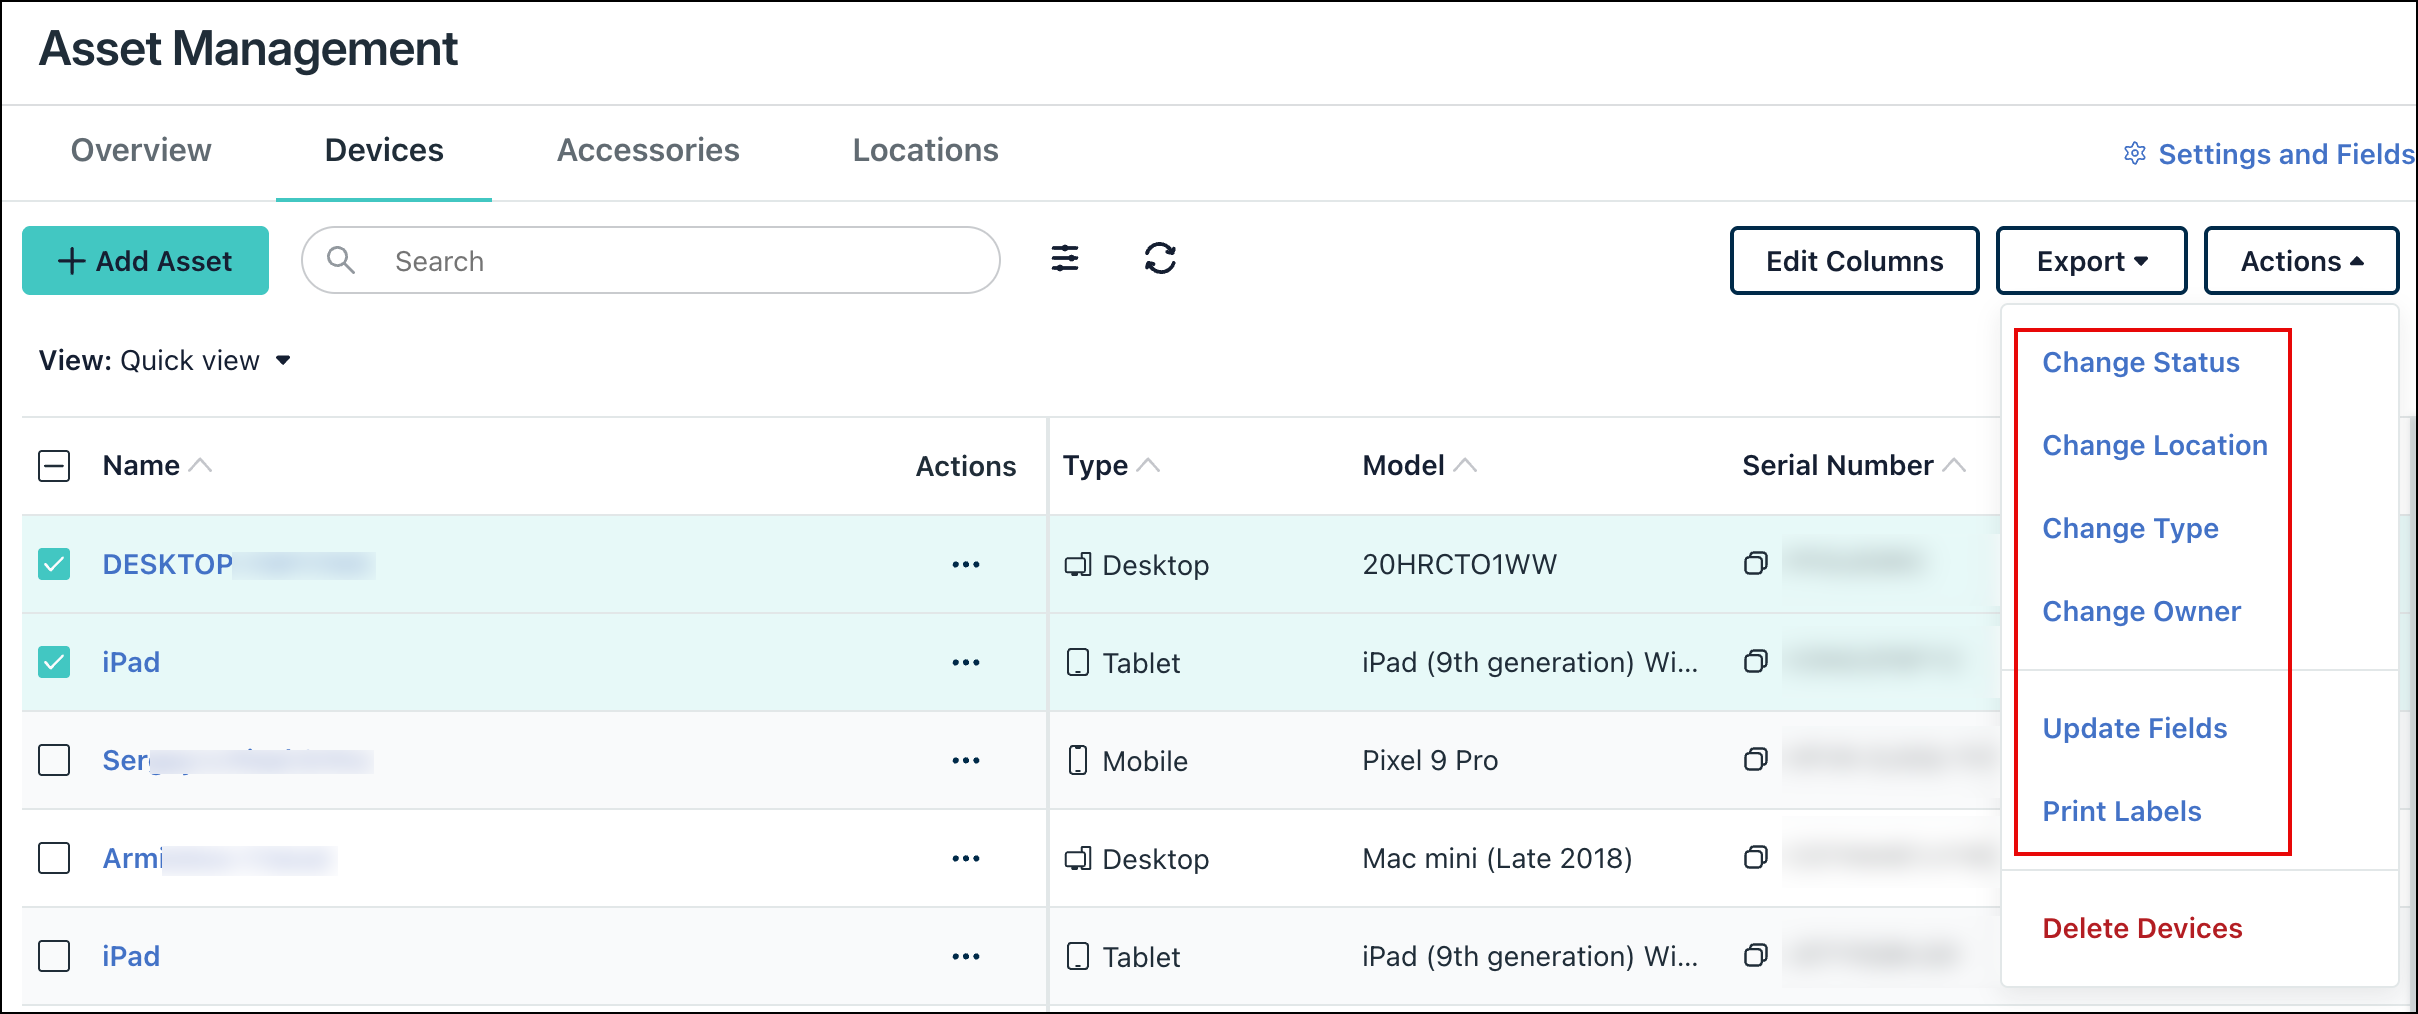Viewport: 2418px width, 1014px height.
Task: Open the three-dot menu for DESKTOP device
Action: coord(965,563)
